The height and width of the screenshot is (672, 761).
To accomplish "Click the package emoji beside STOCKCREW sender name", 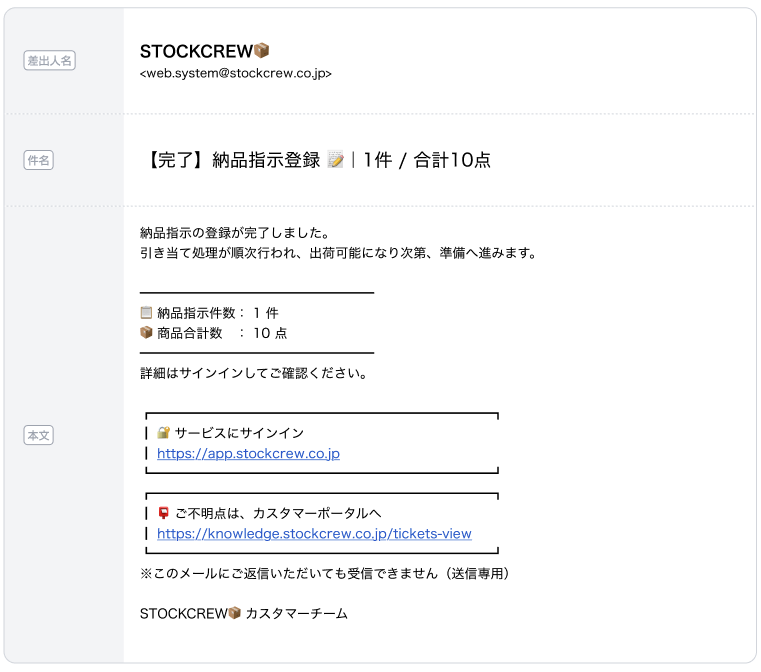I will (262, 51).
